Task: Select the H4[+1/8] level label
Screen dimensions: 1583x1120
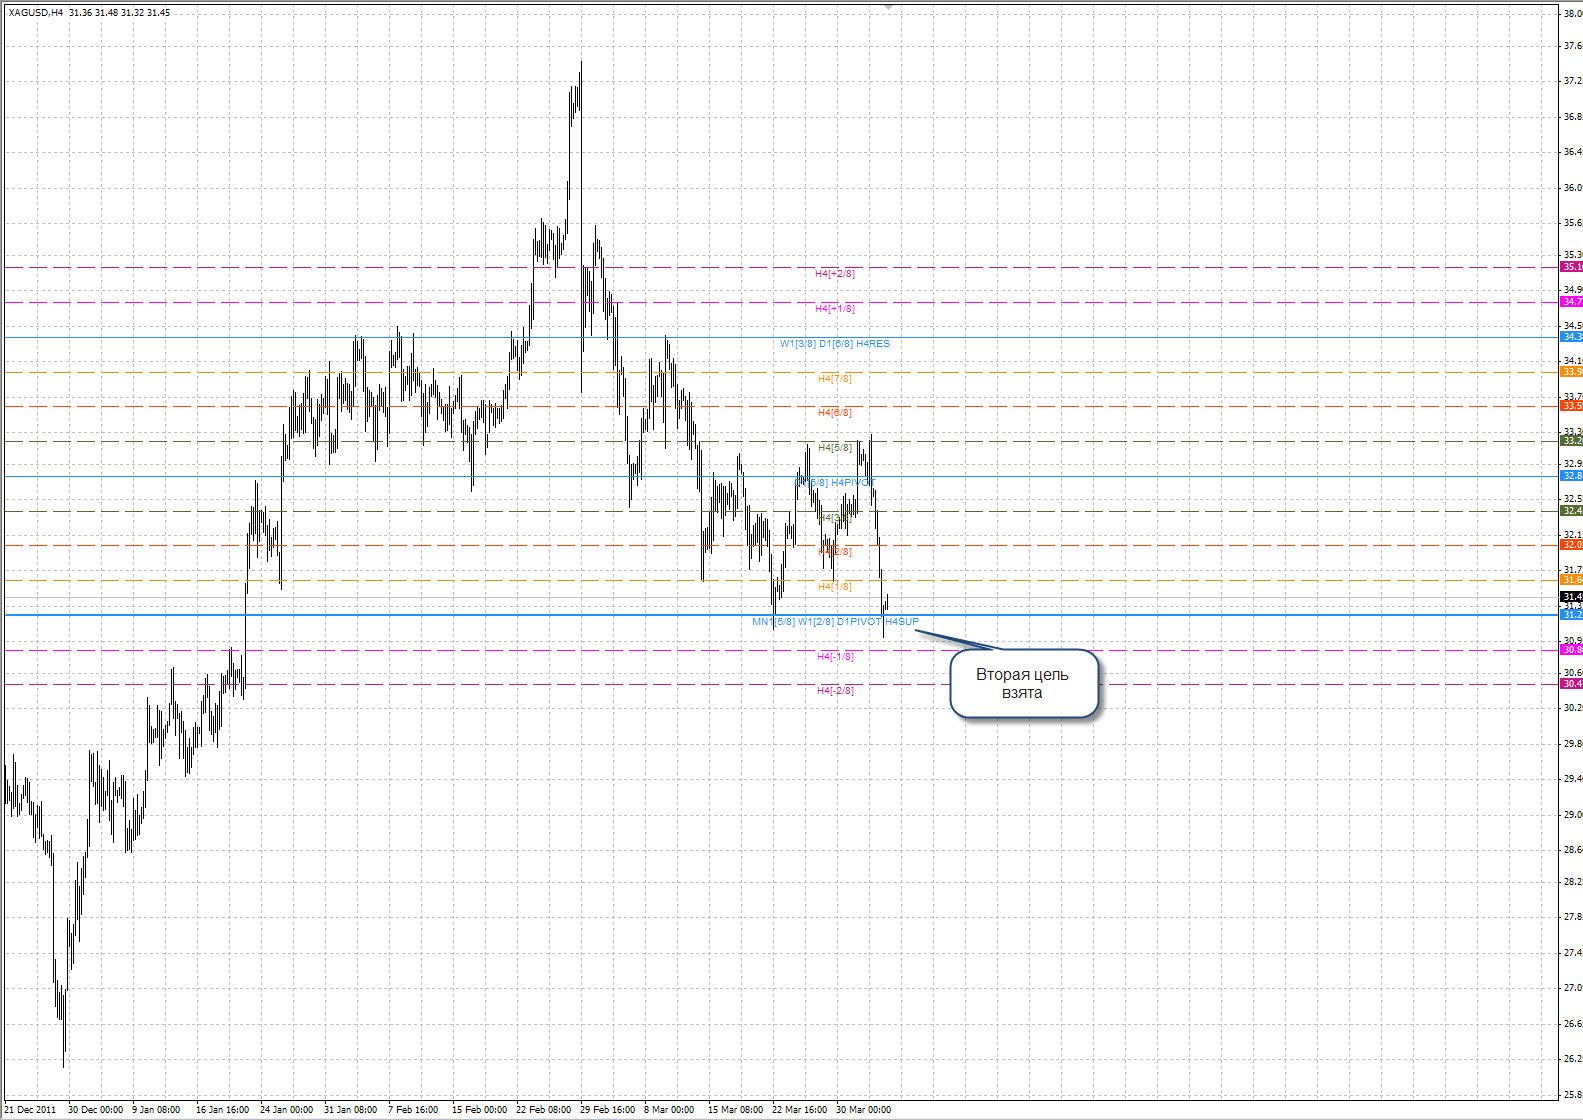Action: 835,309
